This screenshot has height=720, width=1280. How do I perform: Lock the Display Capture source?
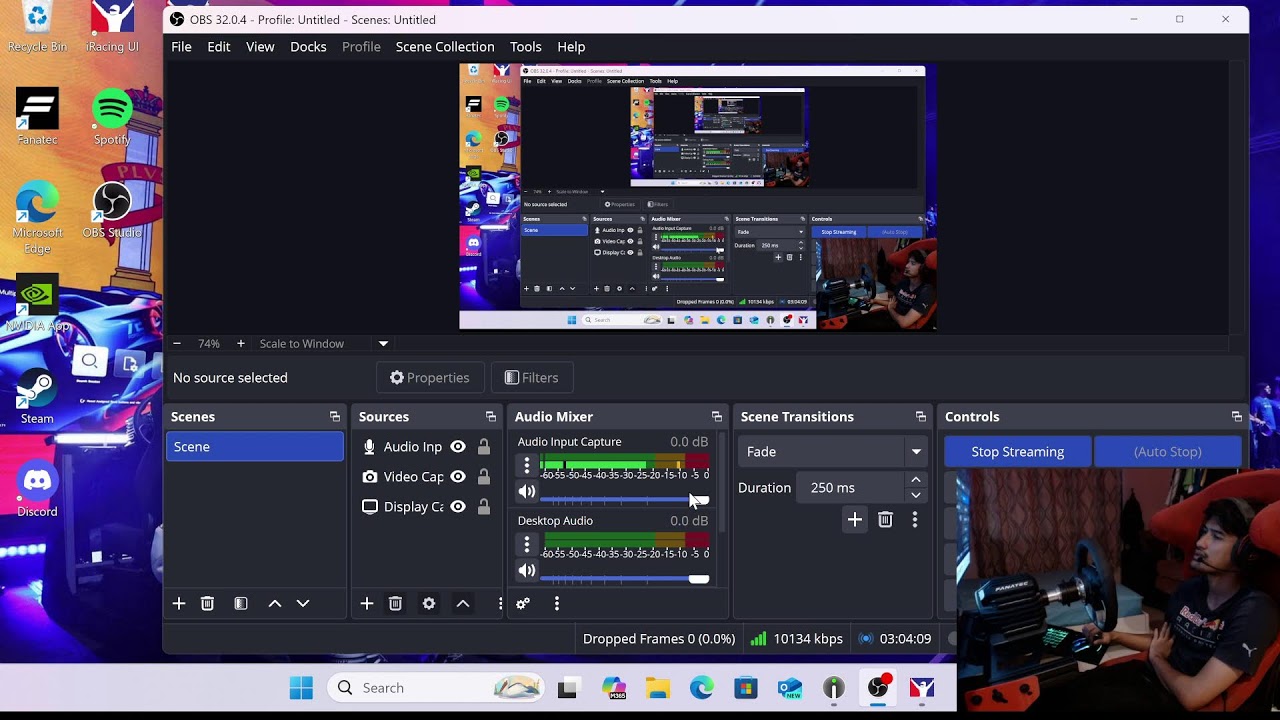point(484,507)
